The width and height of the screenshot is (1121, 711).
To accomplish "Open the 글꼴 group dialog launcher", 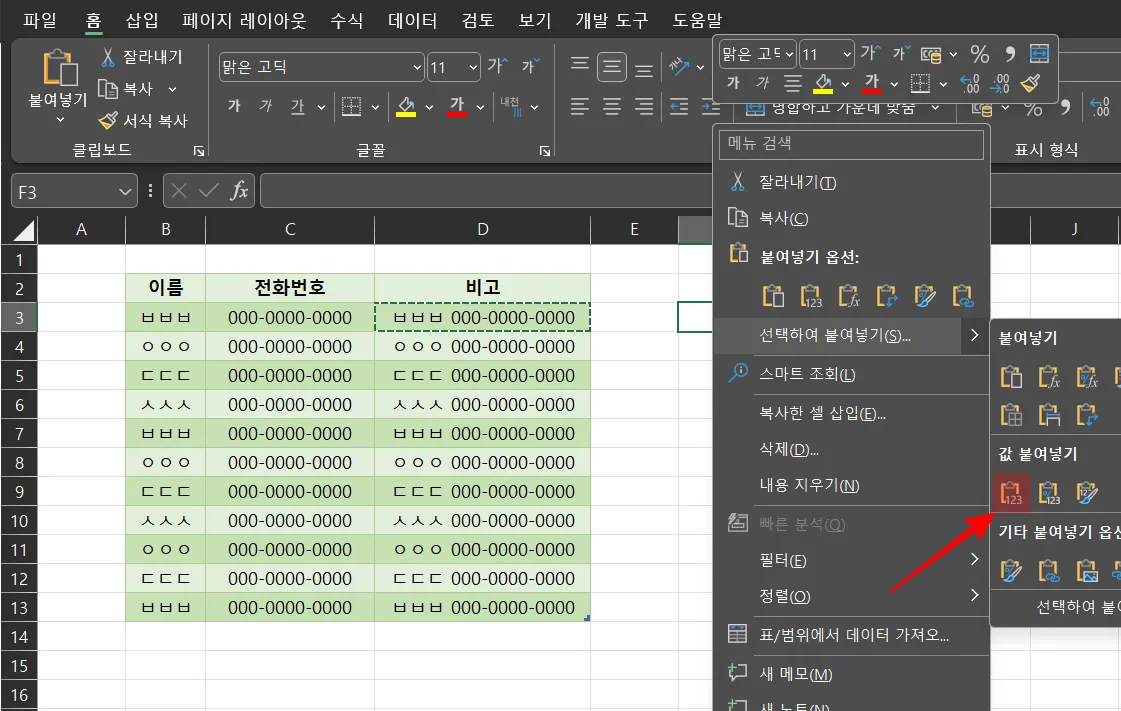I will point(545,151).
